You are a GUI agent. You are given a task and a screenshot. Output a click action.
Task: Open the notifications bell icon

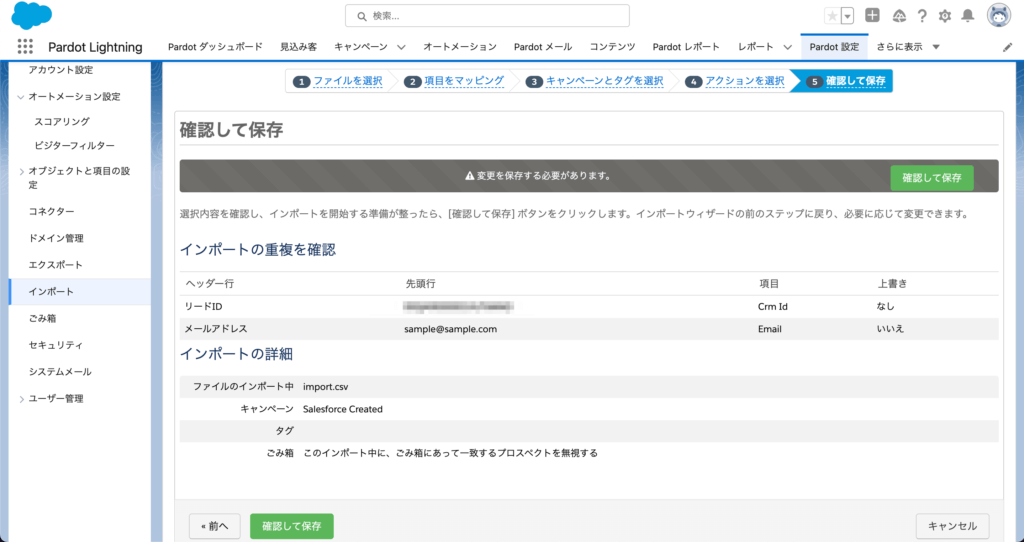(968, 16)
